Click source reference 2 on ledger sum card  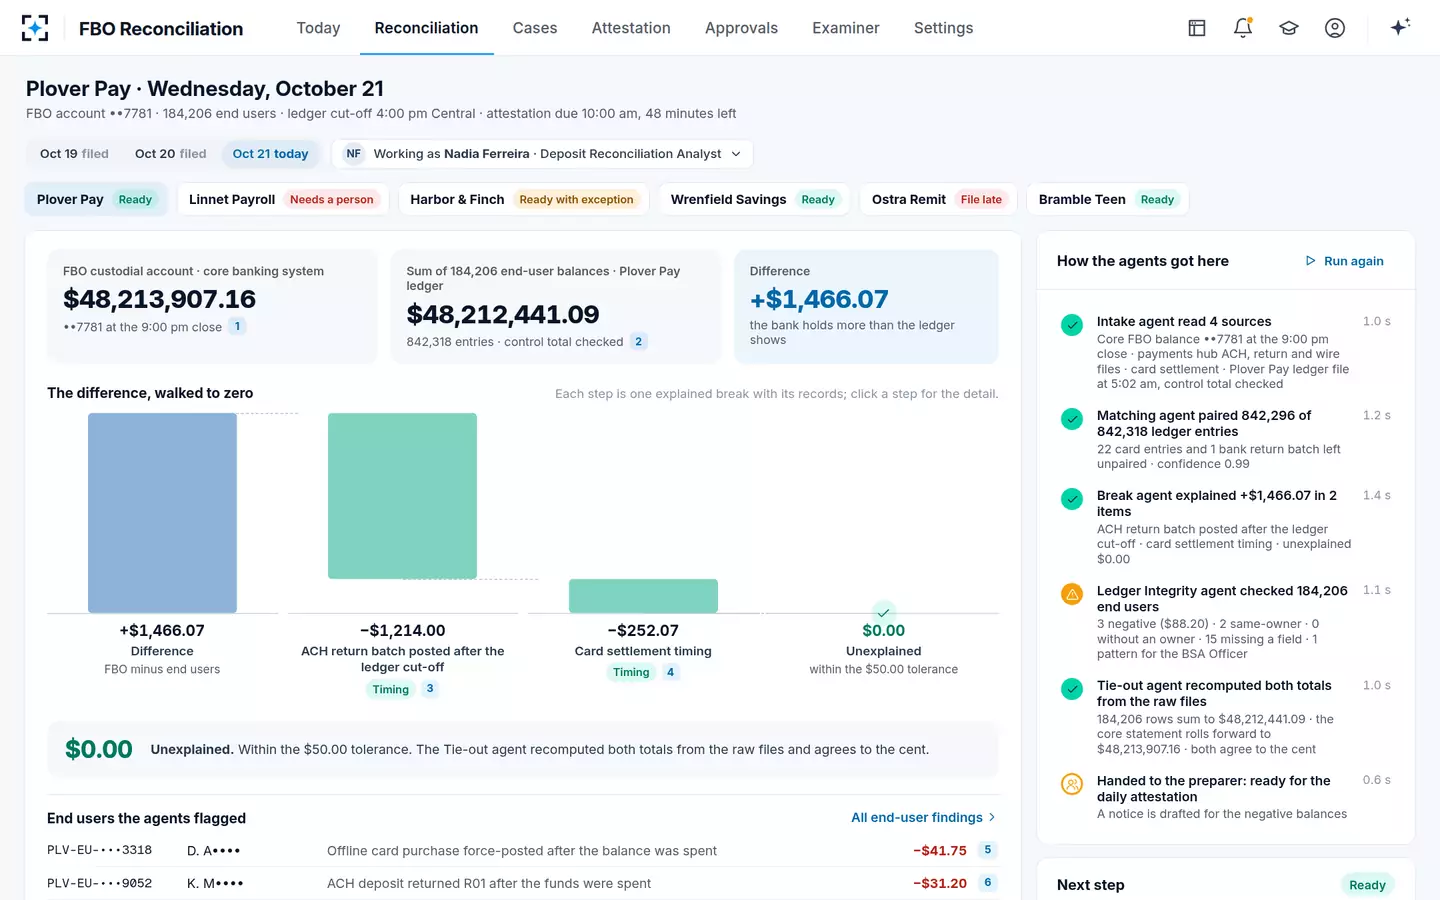coord(639,341)
